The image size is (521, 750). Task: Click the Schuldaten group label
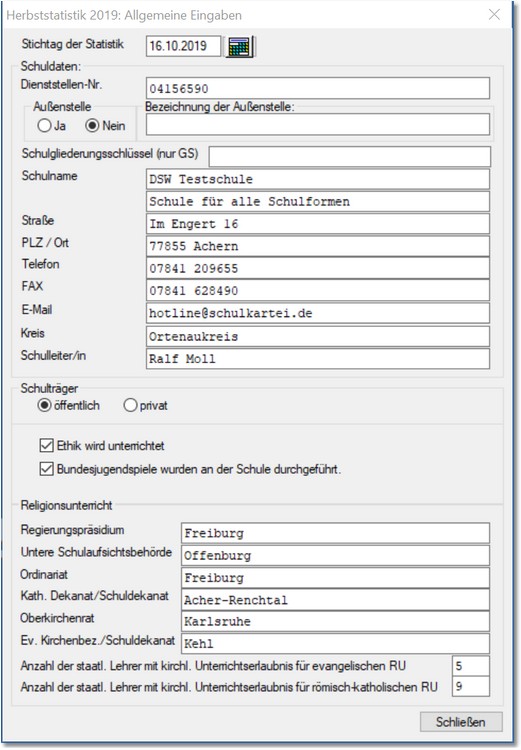pos(51,66)
